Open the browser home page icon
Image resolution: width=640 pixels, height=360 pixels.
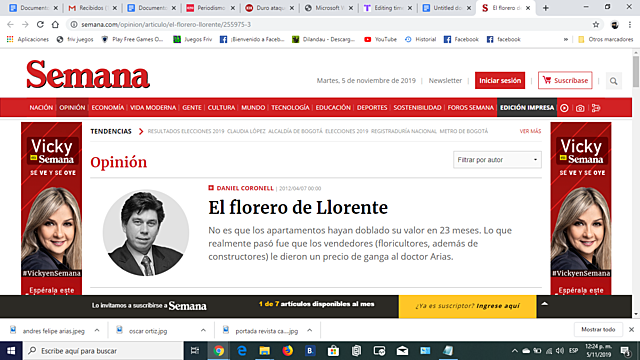pyautogui.click(x=55, y=24)
